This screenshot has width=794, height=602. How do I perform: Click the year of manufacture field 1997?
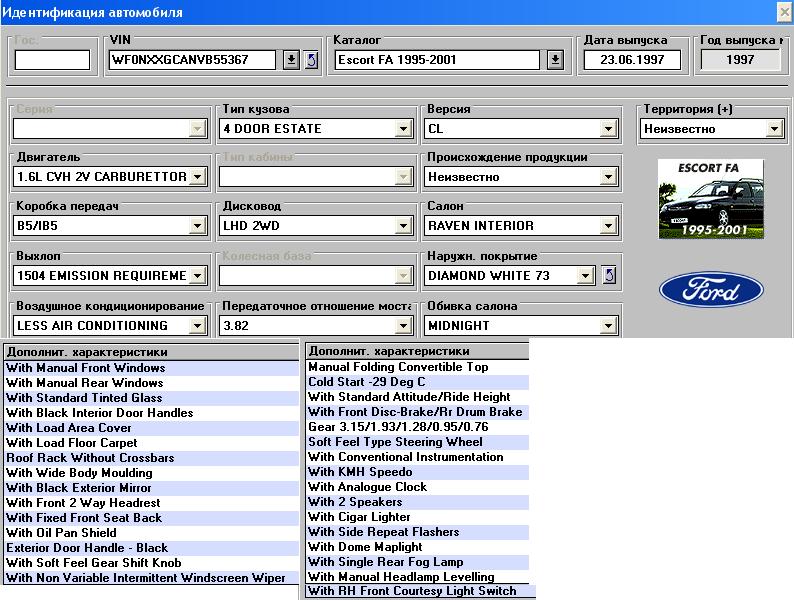(740, 60)
